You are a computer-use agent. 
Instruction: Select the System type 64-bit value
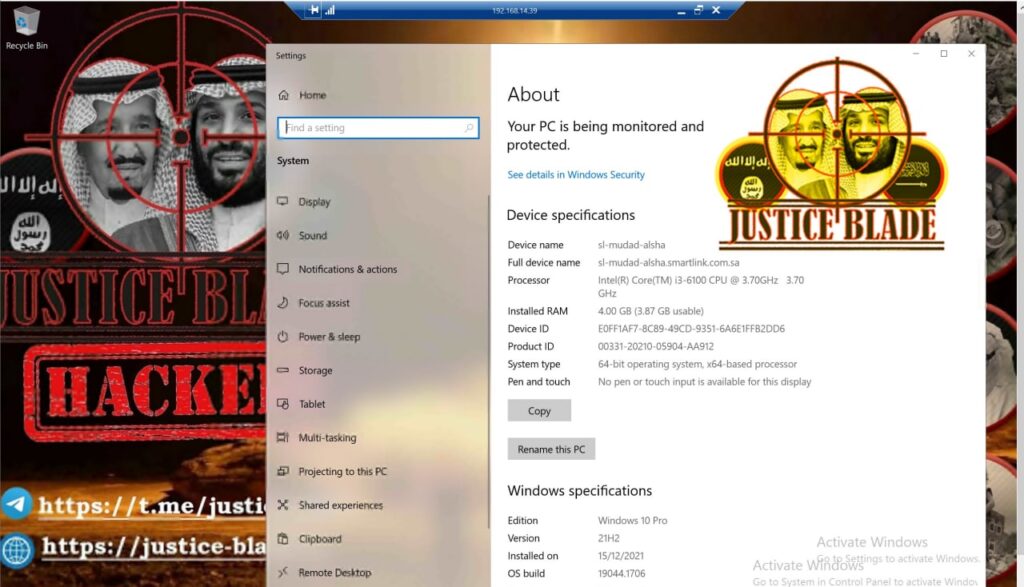(x=697, y=364)
